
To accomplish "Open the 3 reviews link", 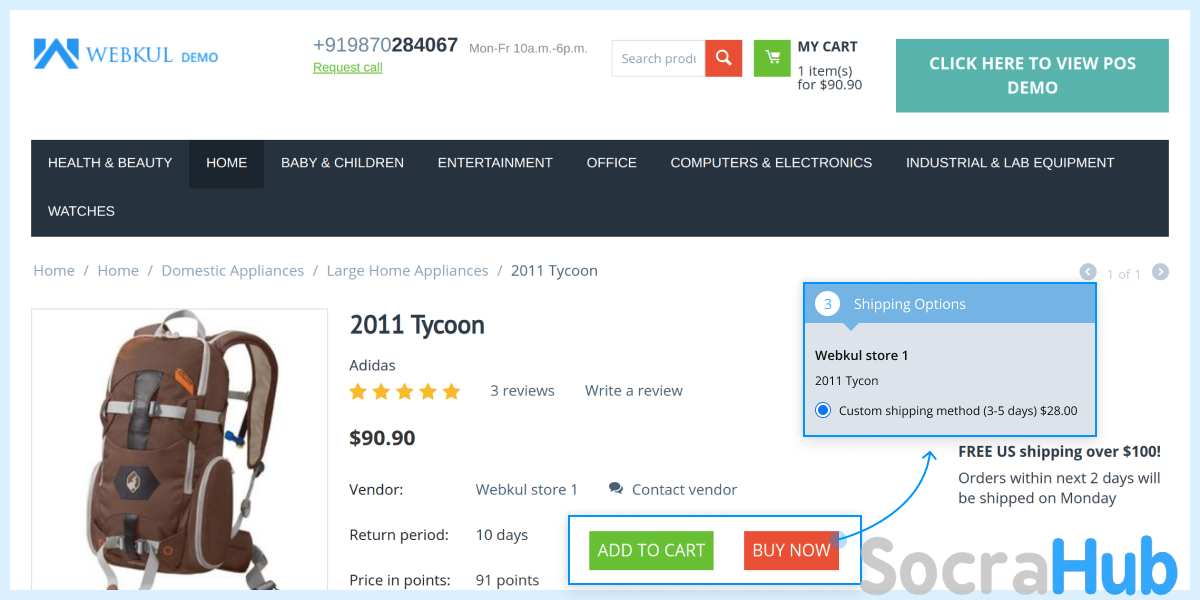I will (522, 391).
